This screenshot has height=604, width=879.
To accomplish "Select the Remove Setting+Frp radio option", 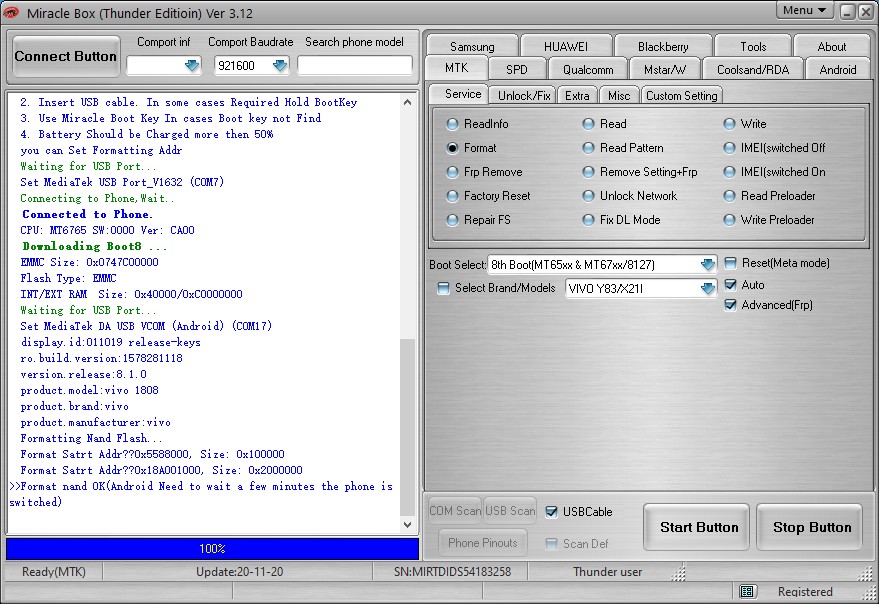I will pyautogui.click(x=588, y=172).
